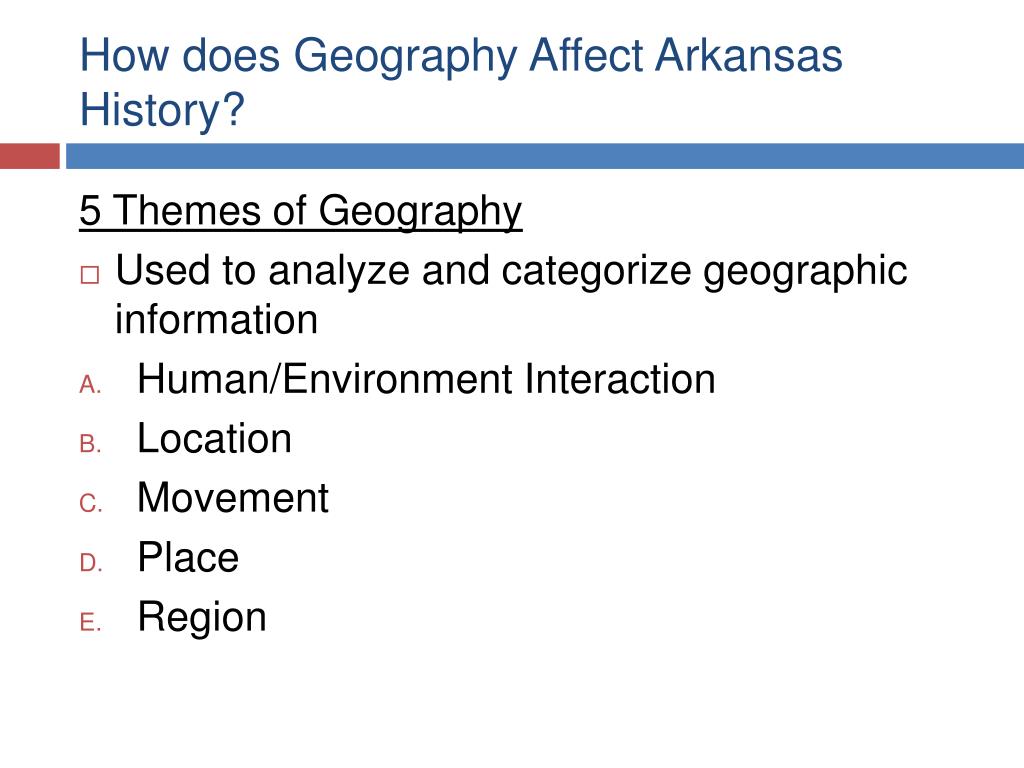Select 'Human/Environment Interaction' item

[426, 379]
